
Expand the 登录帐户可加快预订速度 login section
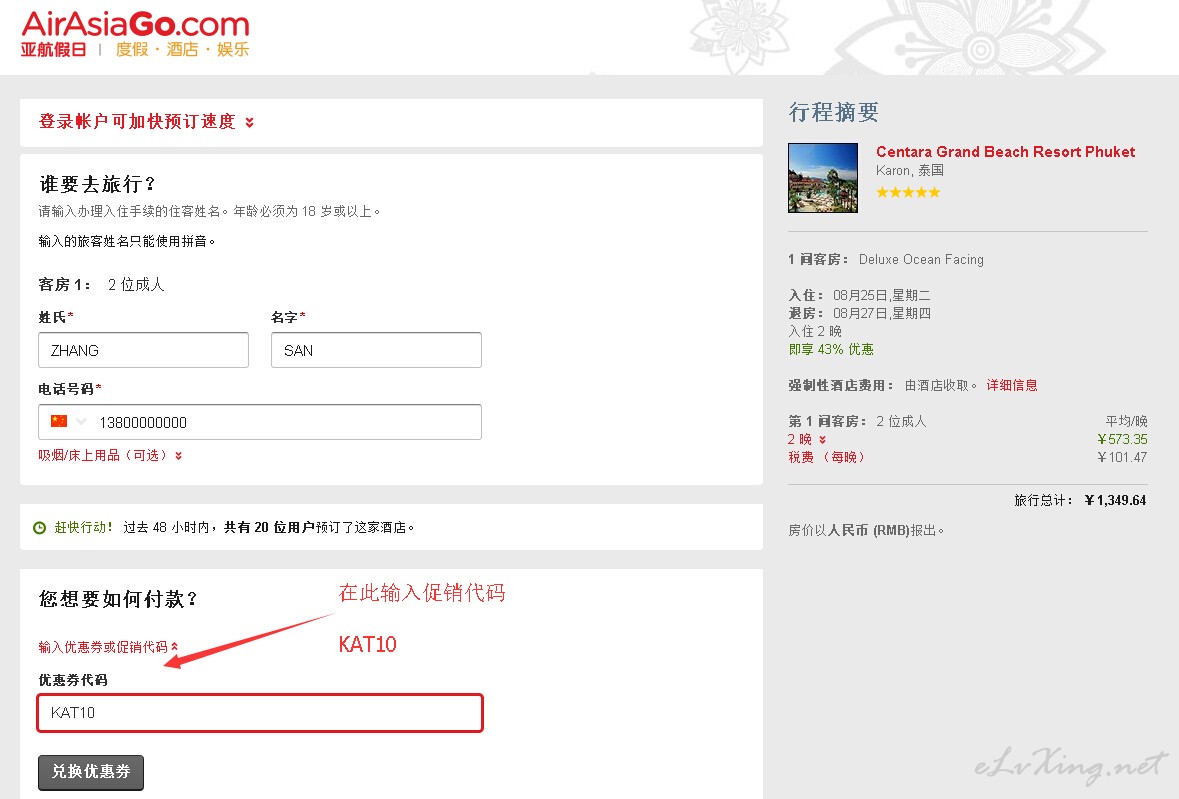146,122
